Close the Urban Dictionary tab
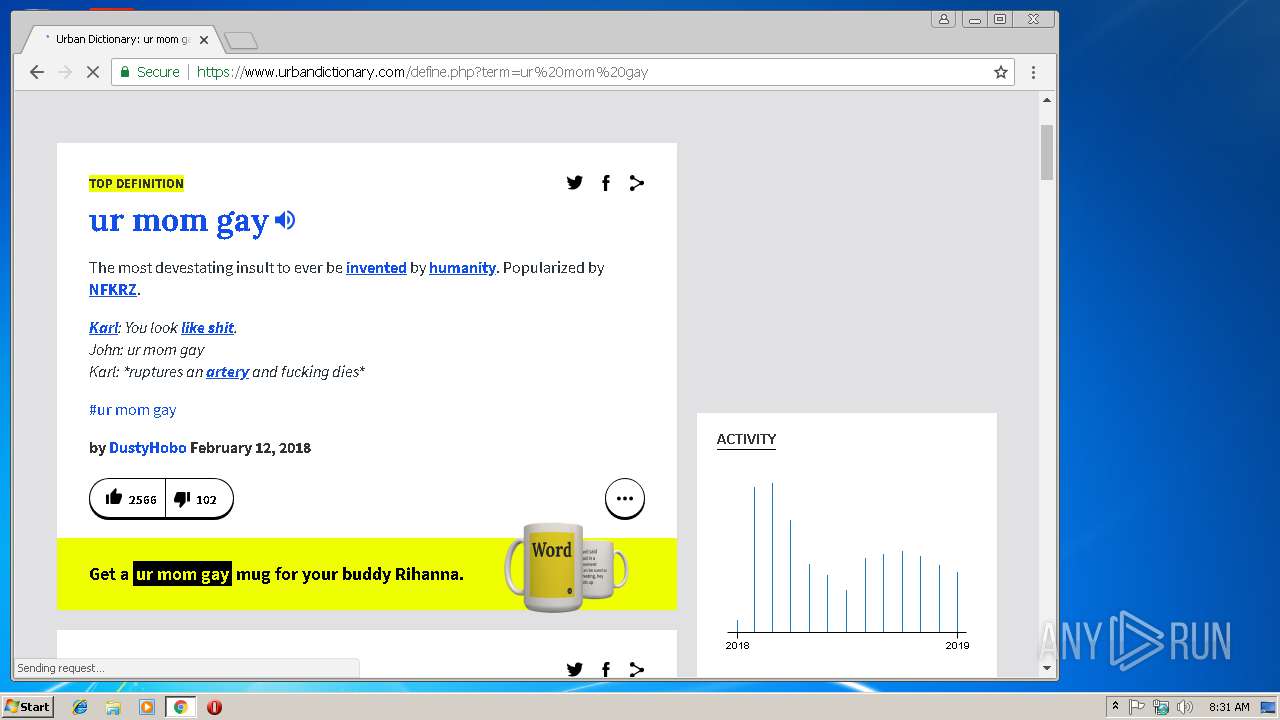 click(x=204, y=40)
